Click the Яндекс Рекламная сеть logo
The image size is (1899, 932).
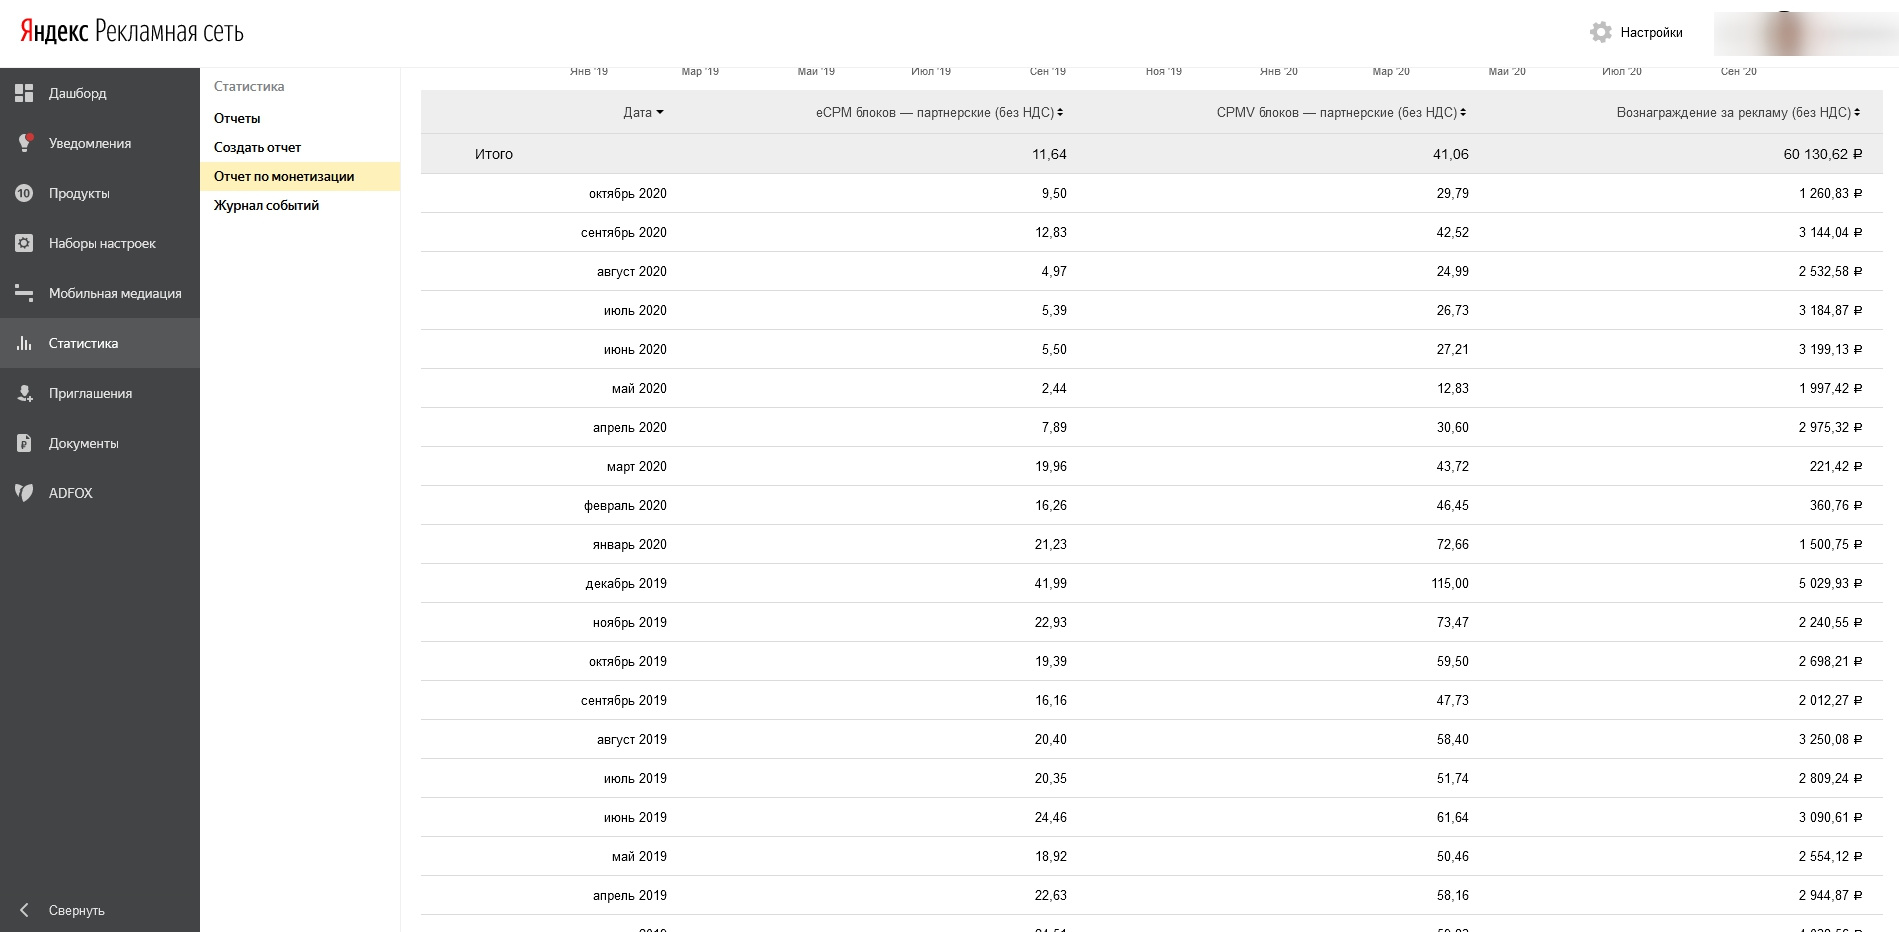tap(132, 31)
